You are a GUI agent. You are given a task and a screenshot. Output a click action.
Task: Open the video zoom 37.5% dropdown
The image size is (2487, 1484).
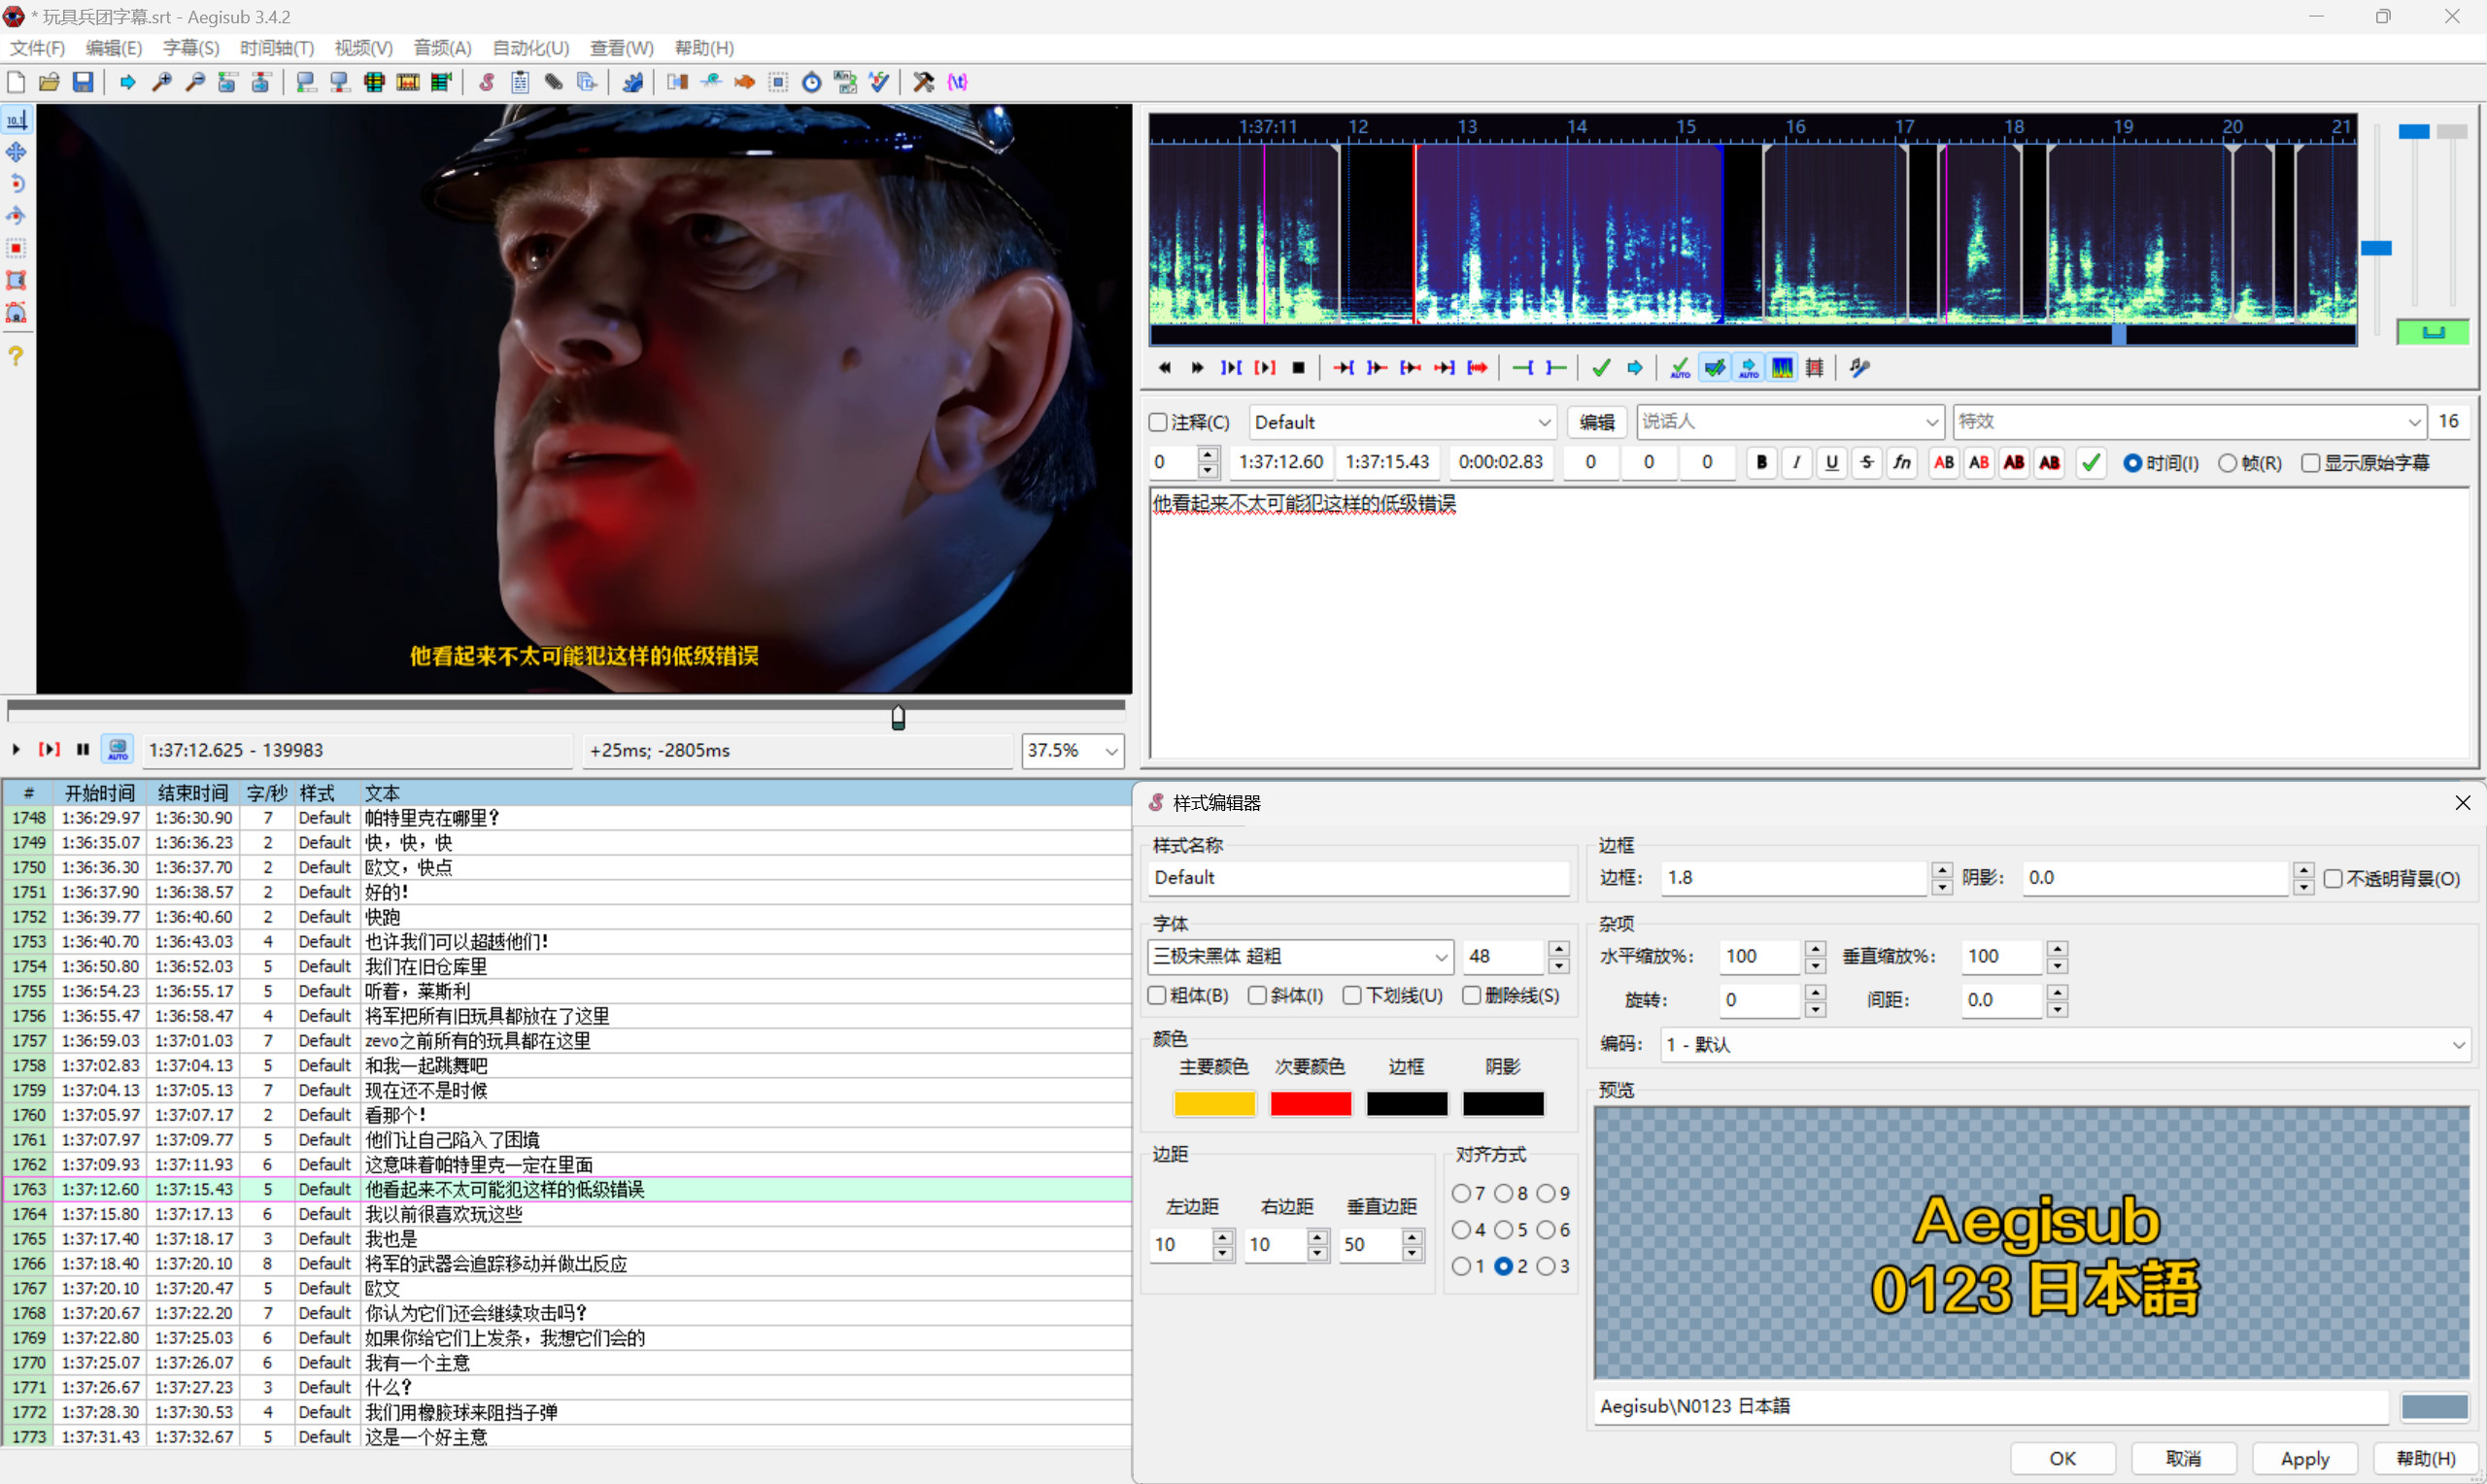(x=1111, y=751)
